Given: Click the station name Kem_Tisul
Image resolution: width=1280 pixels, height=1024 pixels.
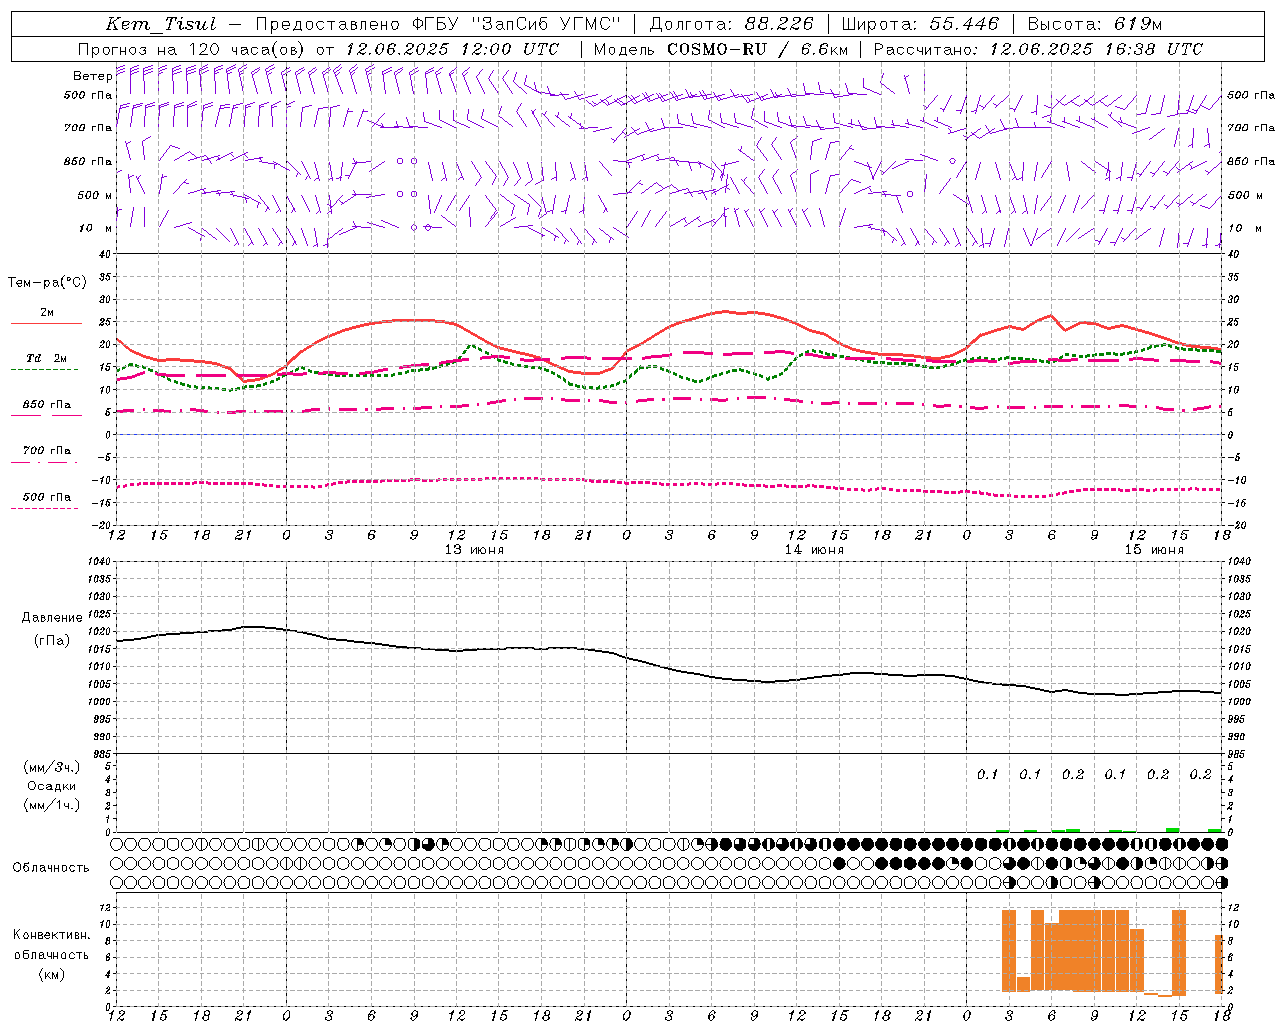Looking at the screenshot, I should tap(161, 24).
